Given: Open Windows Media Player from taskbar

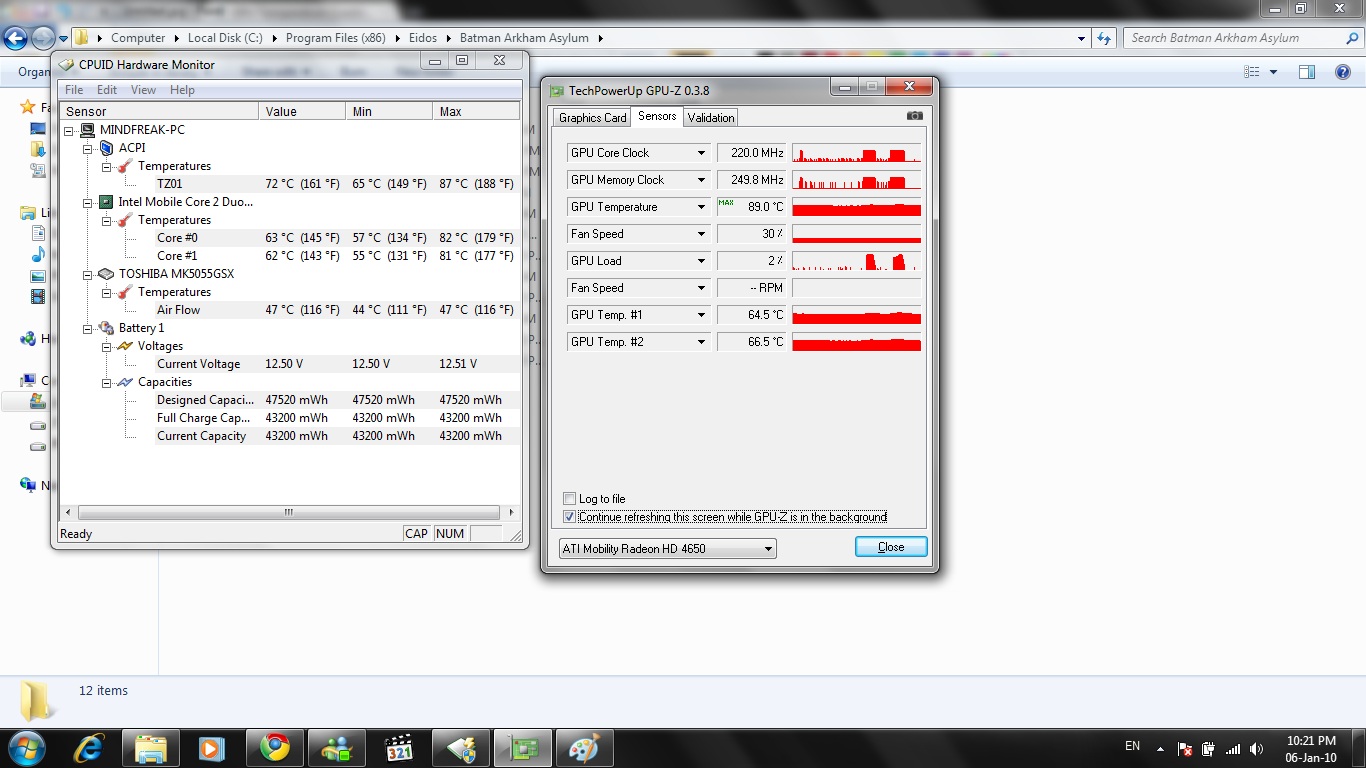Looking at the screenshot, I should click(211, 748).
